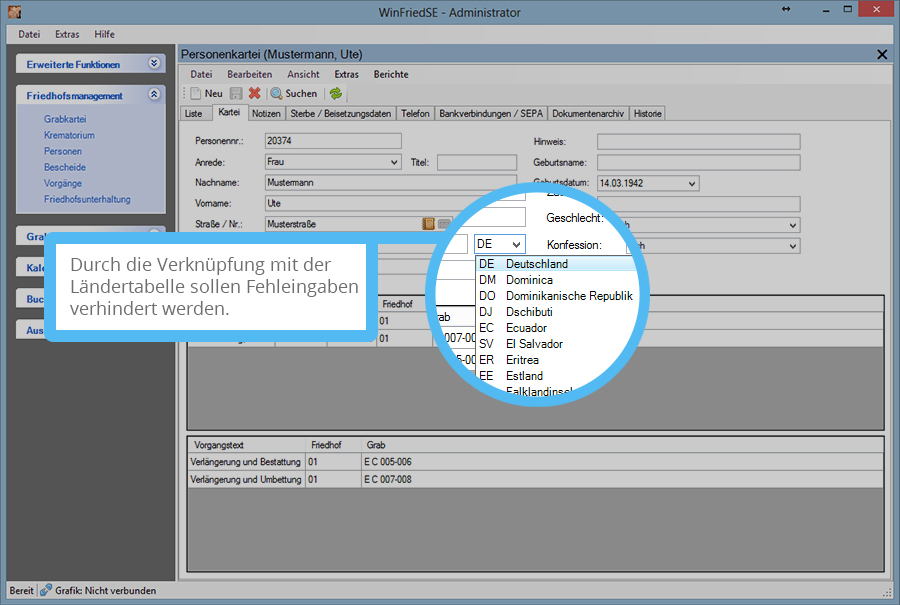Click the save disk icon in toolbar
Image resolution: width=900 pixels, height=605 pixels.
pyautogui.click(x=236, y=93)
